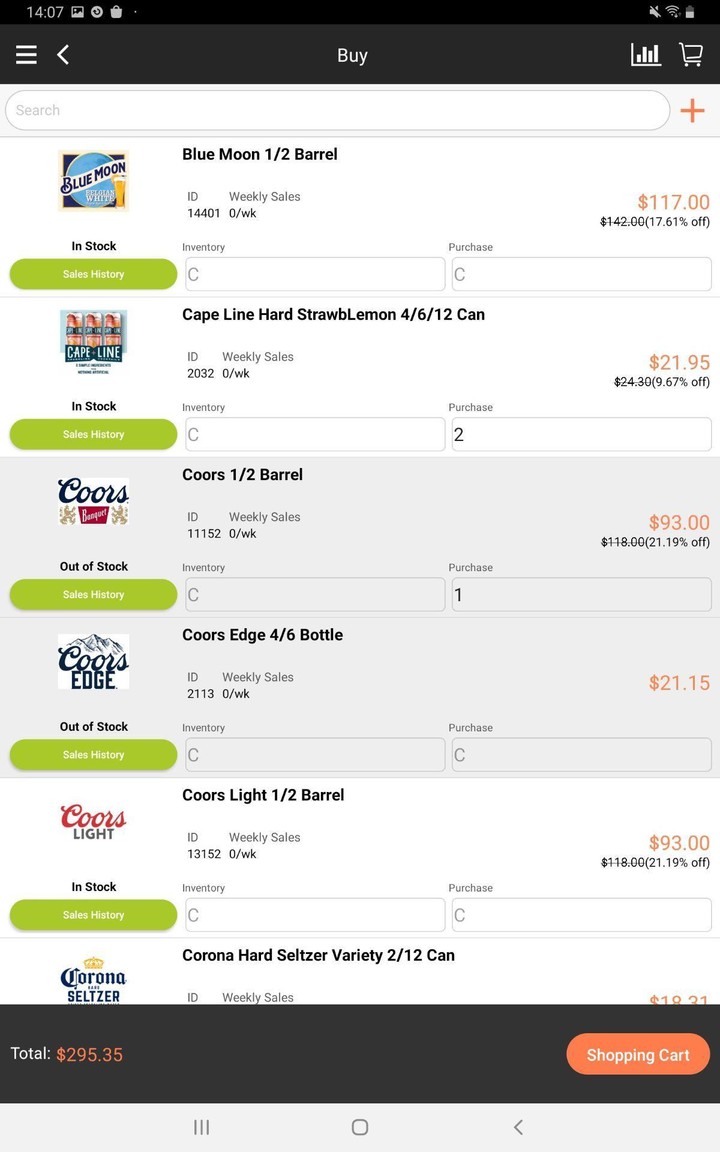
Task: Focus the Search field
Action: click(x=337, y=110)
